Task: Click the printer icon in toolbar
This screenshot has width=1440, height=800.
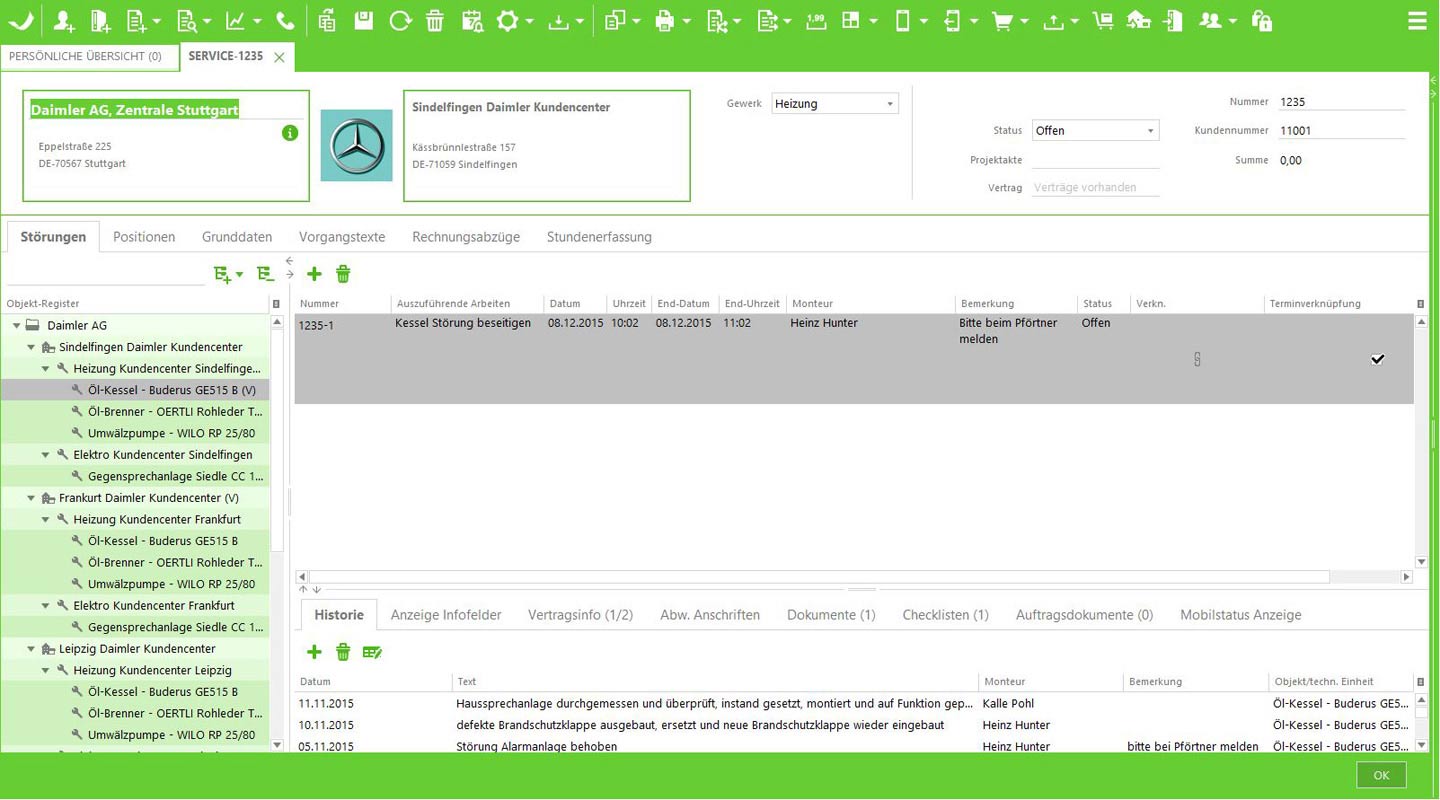Action: (x=666, y=20)
